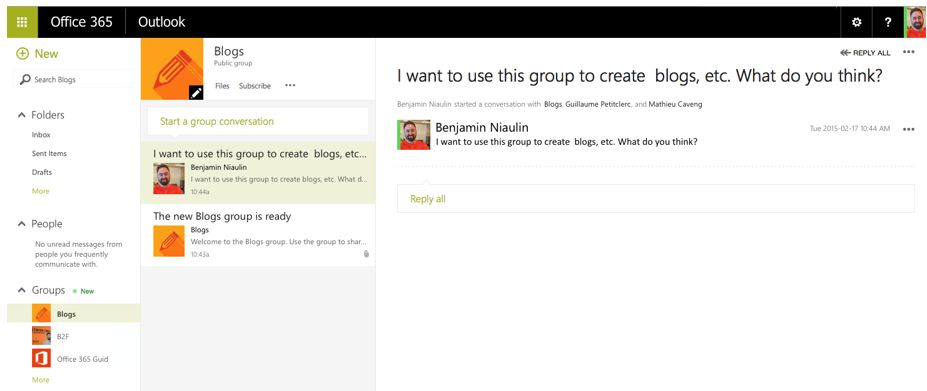Viewport: 927px width, 391px height.
Task: Click the Blogs group icon in sidebar
Action: 41,314
